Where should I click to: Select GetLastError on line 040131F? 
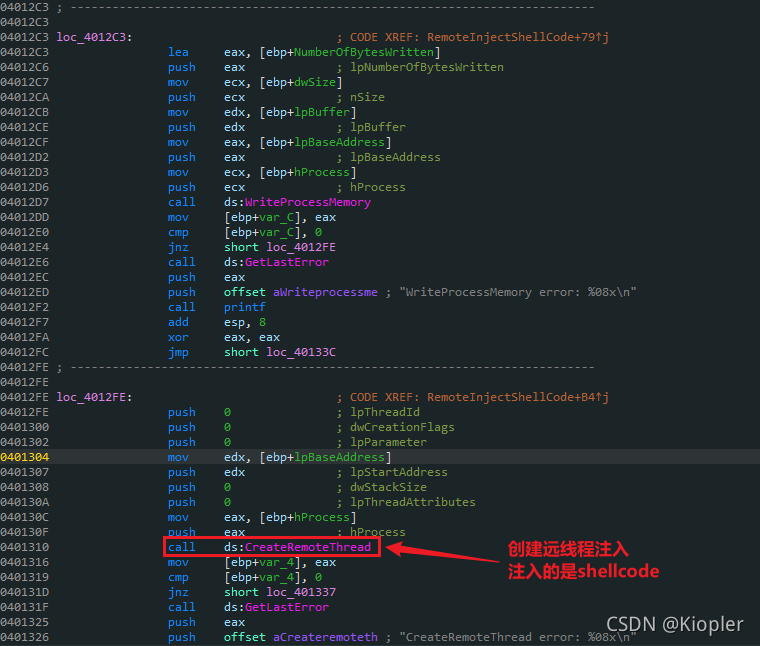287,607
